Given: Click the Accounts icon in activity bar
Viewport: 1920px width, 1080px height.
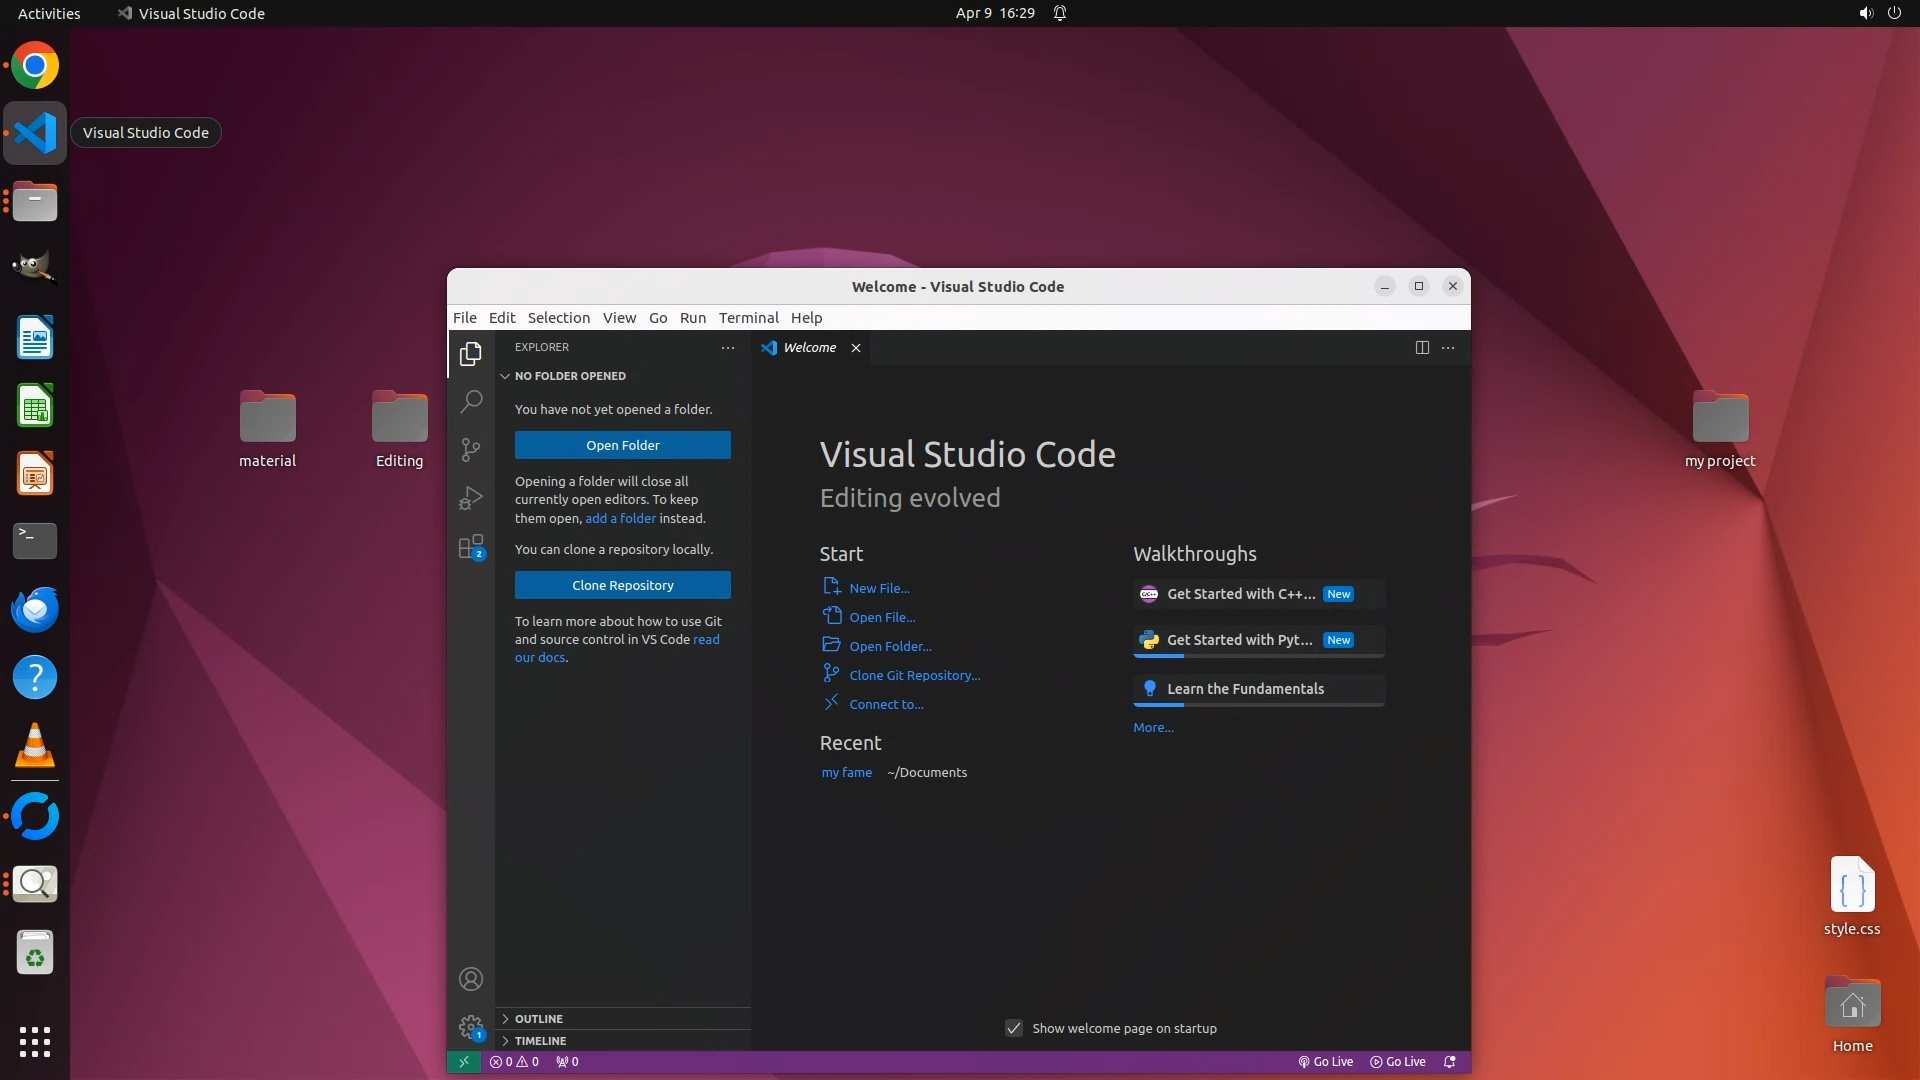Looking at the screenshot, I should 471,979.
